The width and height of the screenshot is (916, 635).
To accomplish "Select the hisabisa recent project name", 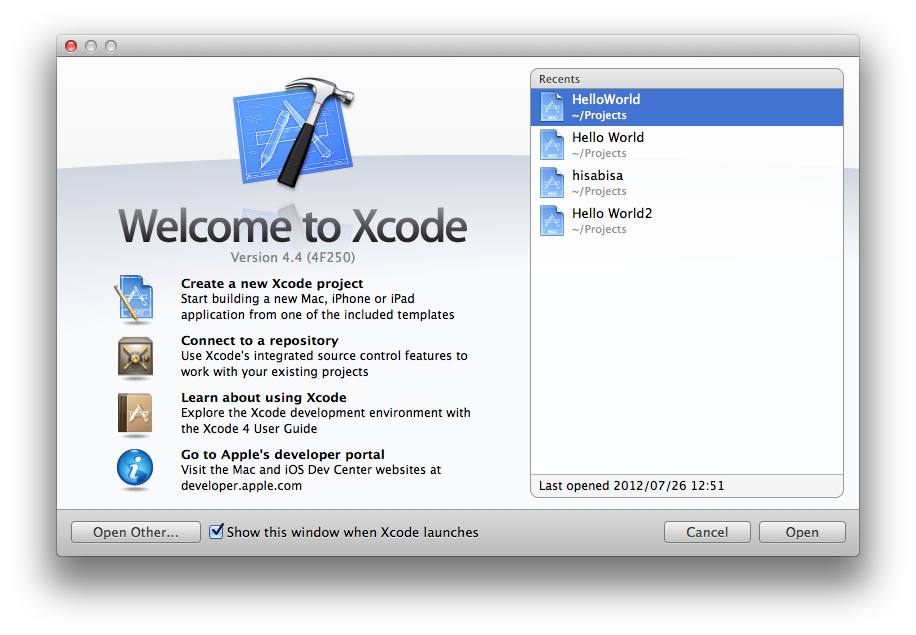I will pyautogui.click(x=597, y=176).
